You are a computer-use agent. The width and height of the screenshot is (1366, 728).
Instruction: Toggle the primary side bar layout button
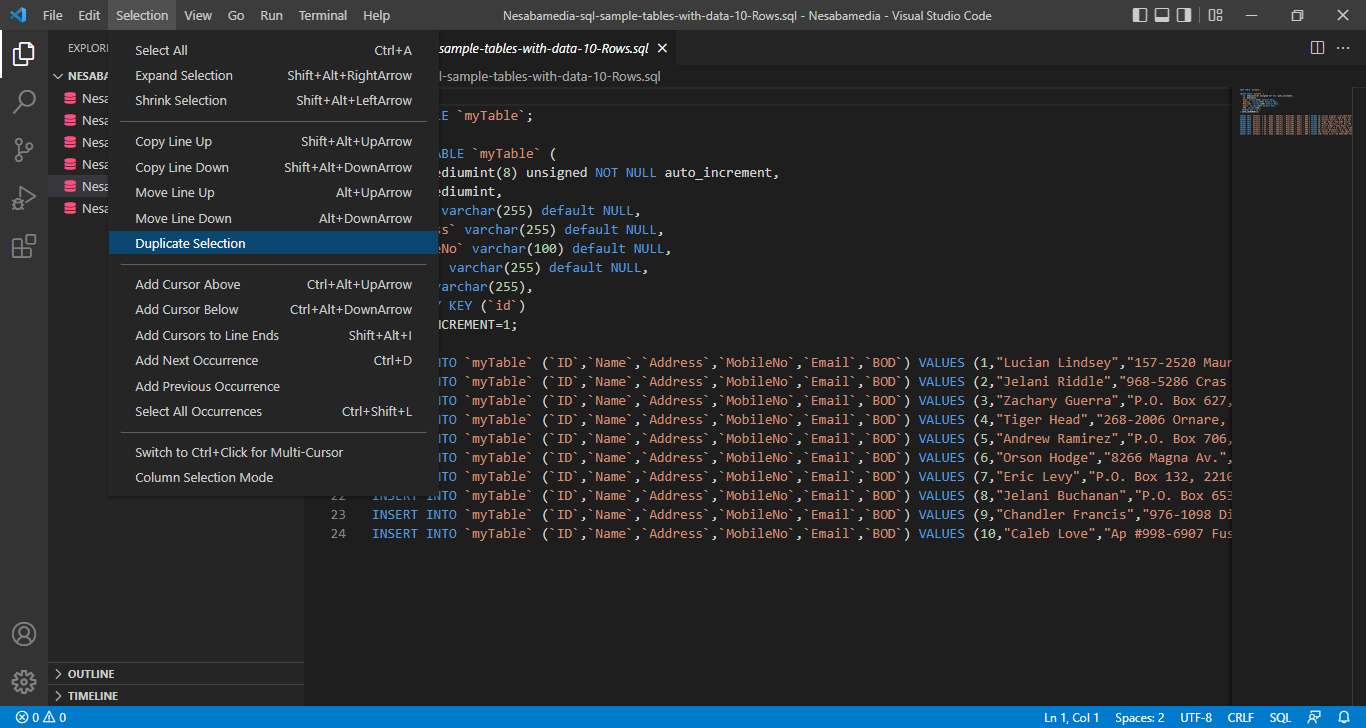[x=1140, y=16]
